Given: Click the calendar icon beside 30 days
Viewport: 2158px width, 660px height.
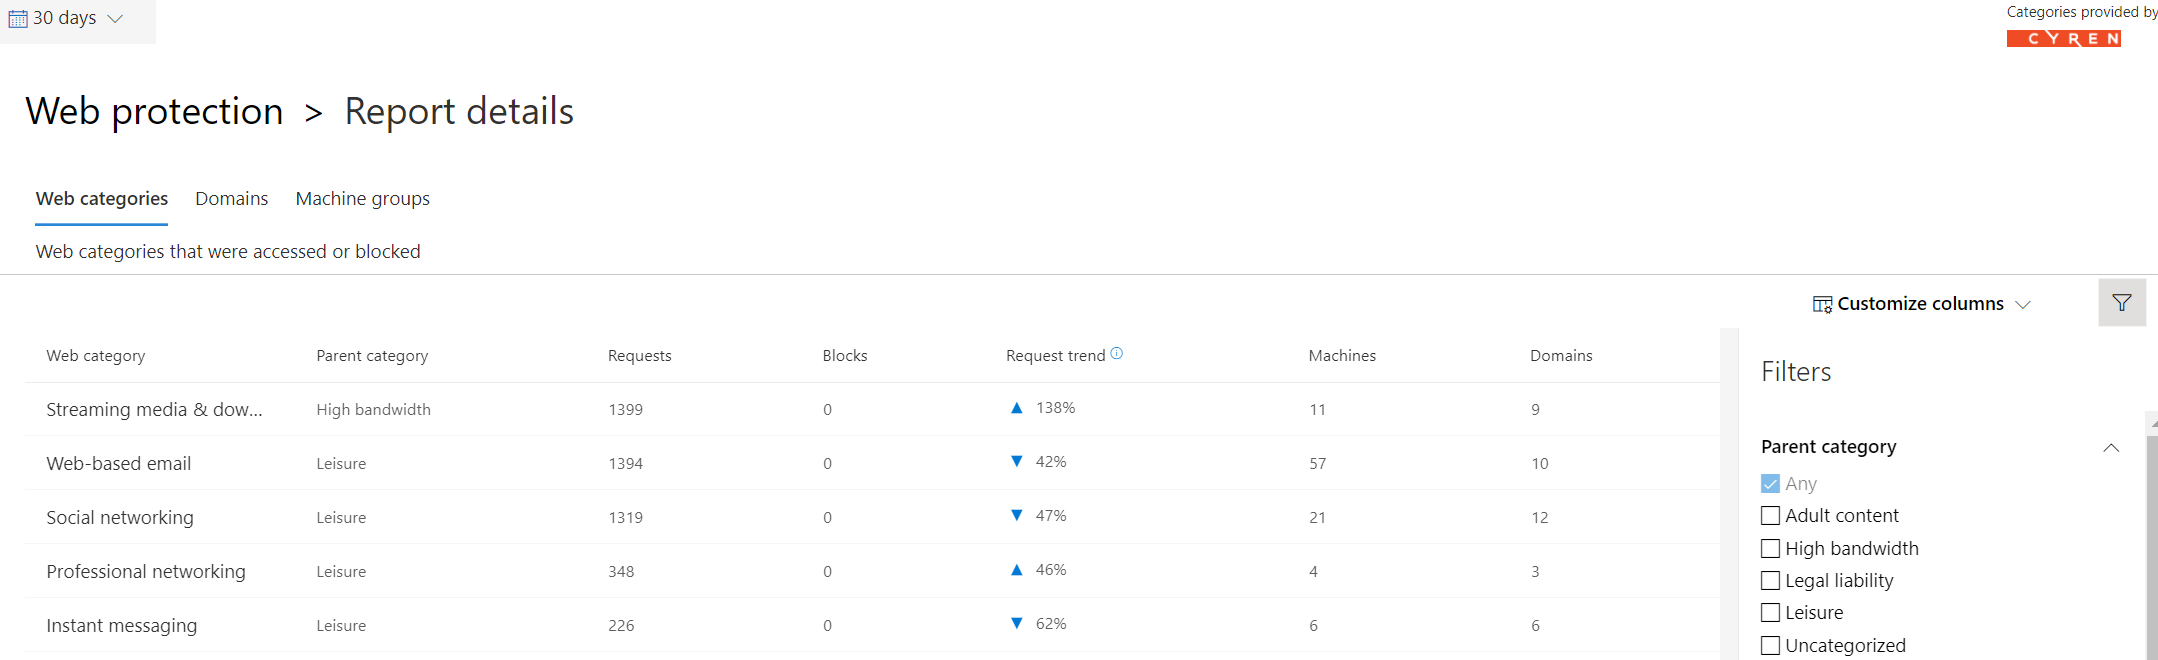Looking at the screenshot, I should tap(18, 19).
